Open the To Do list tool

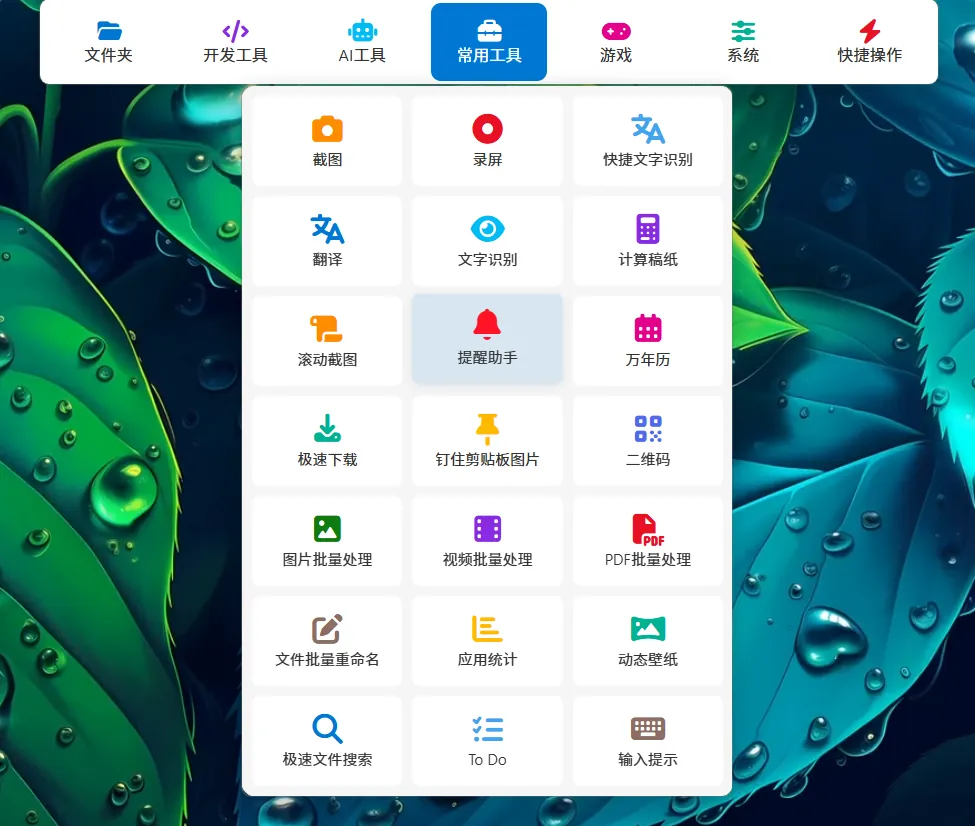[x=488, y=741]
